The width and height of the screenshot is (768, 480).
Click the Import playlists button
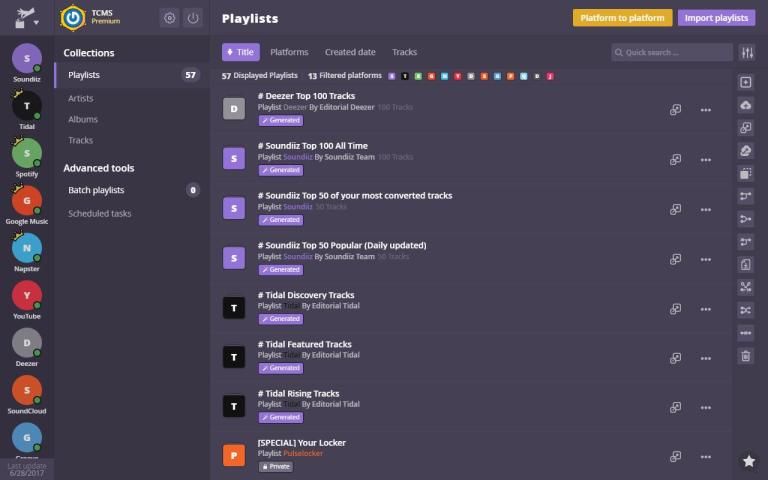click(716, 18)
